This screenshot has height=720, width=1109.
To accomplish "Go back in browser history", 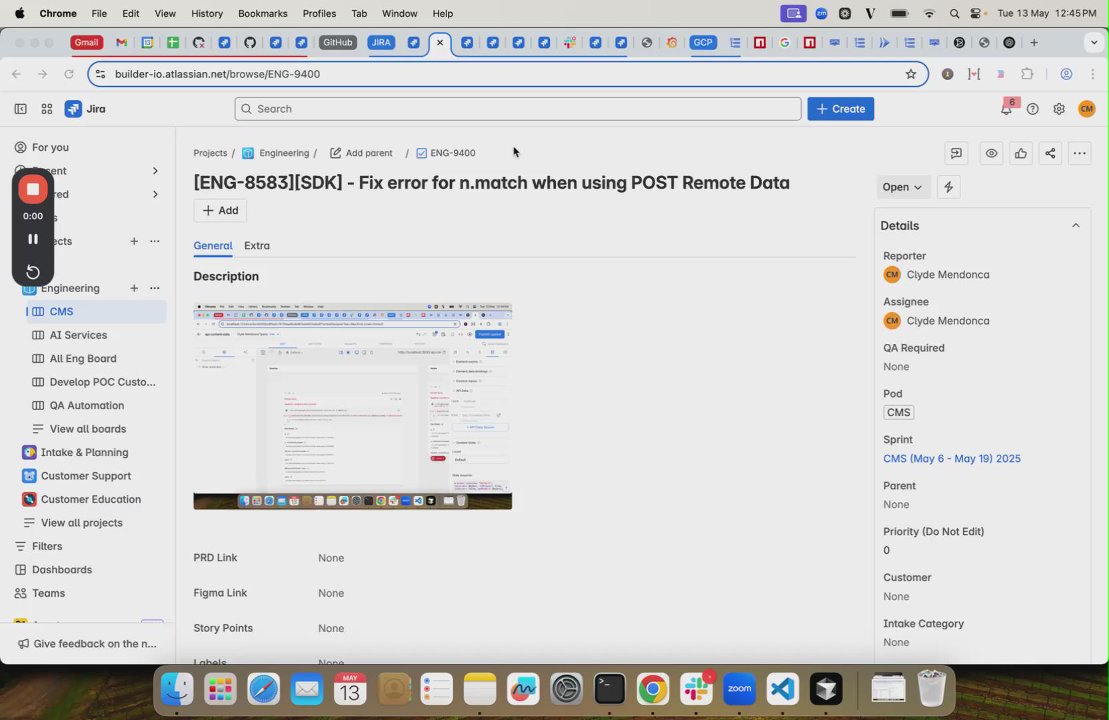I will [16, 74].
